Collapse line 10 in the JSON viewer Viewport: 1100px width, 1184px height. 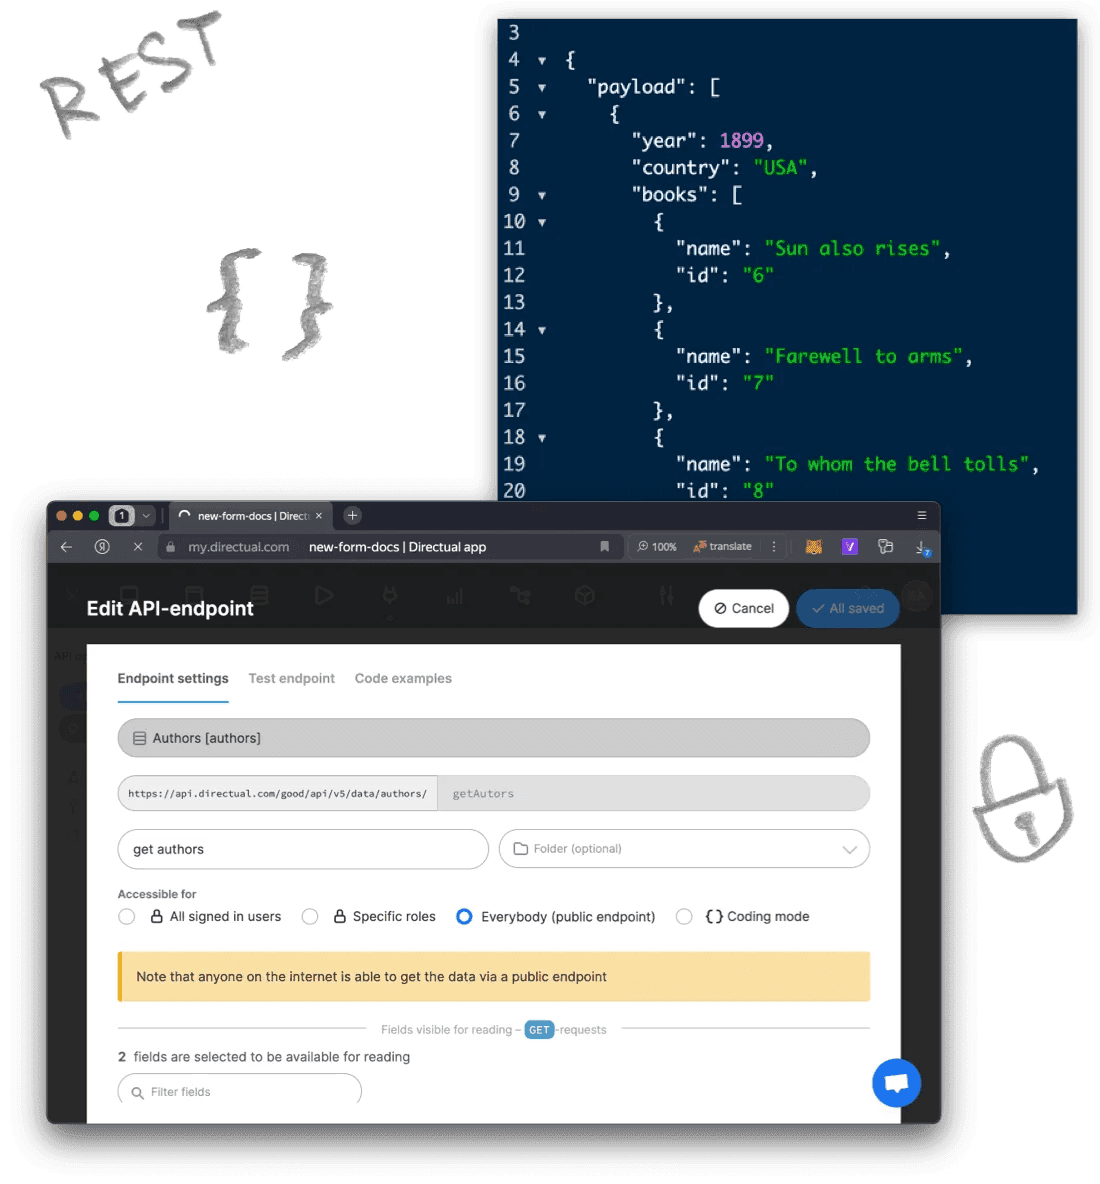pos(541,221)
